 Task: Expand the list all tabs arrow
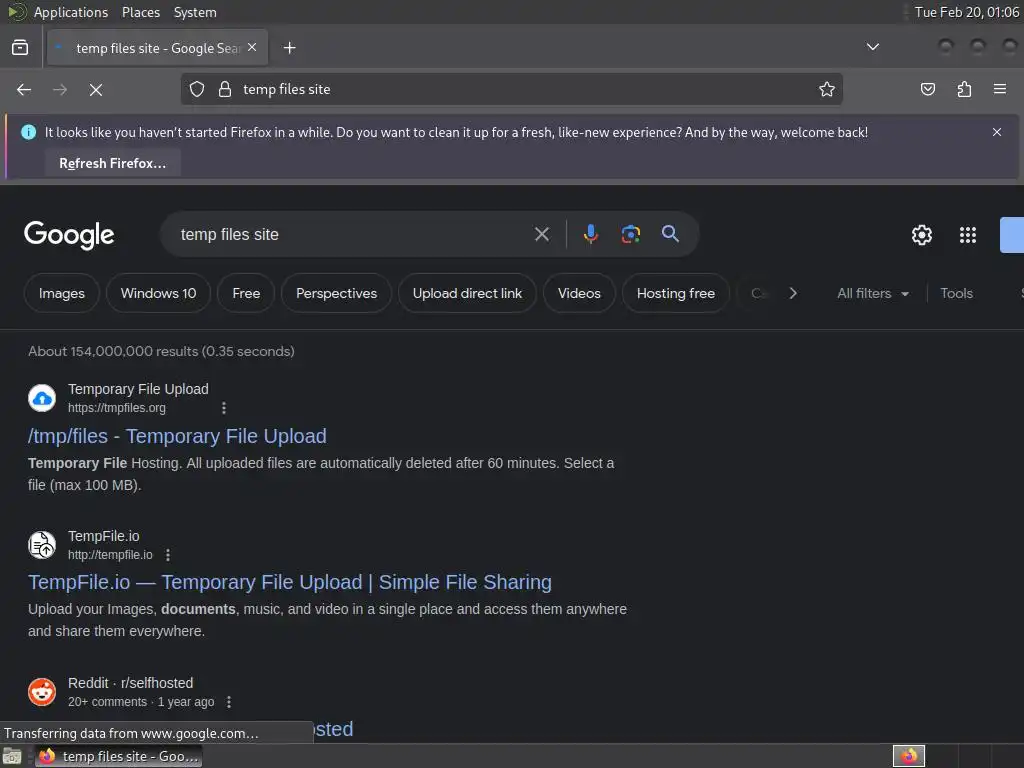(x=872, y=47)
